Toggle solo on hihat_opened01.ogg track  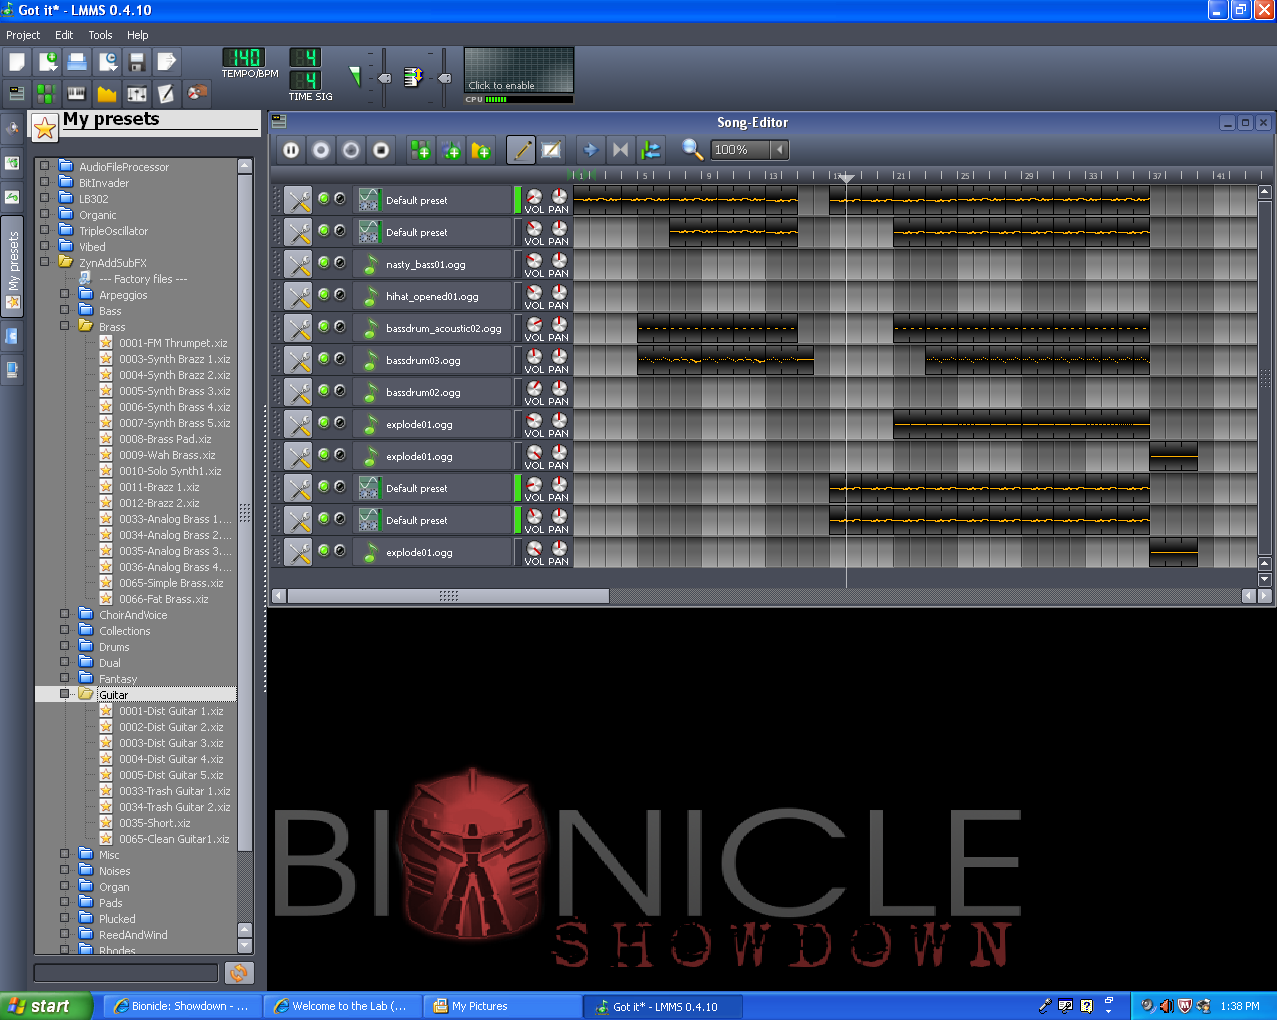click(340, 294)
